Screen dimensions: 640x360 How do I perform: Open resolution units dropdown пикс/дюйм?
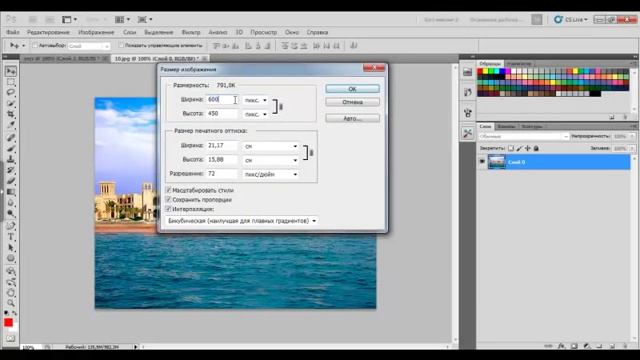tap(271, 174)
